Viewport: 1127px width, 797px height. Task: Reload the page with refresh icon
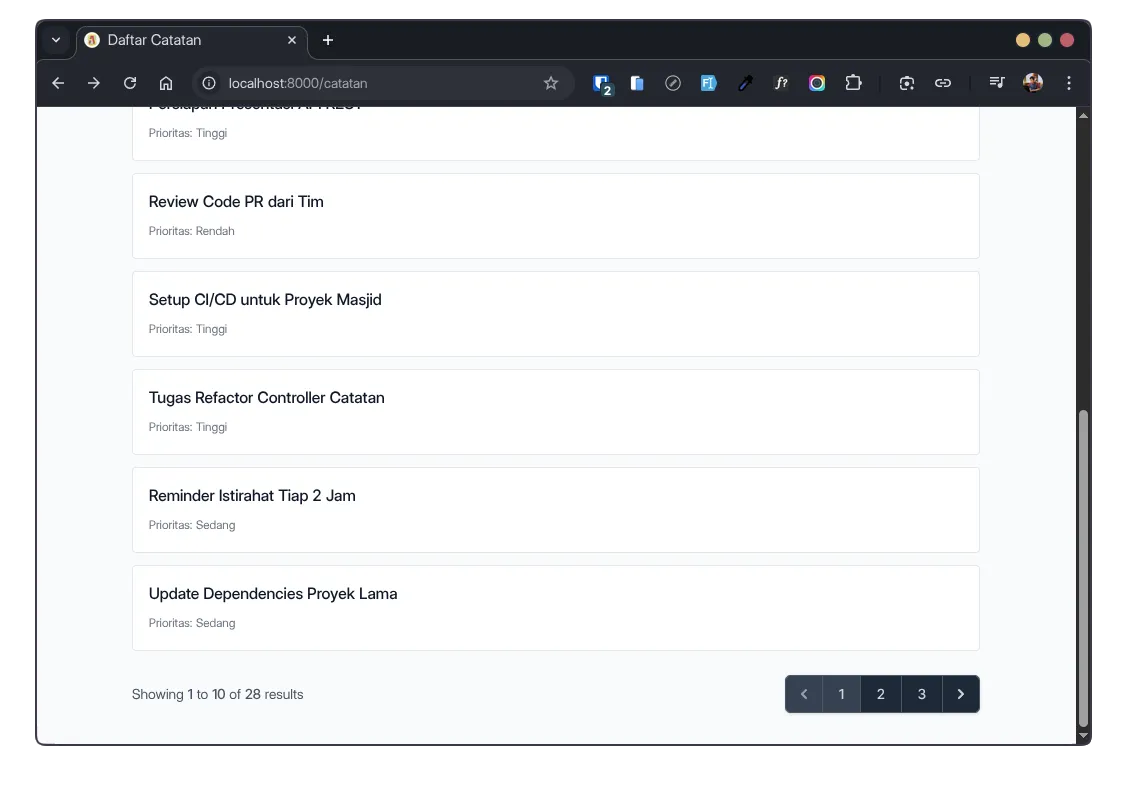tap(130, 83)
